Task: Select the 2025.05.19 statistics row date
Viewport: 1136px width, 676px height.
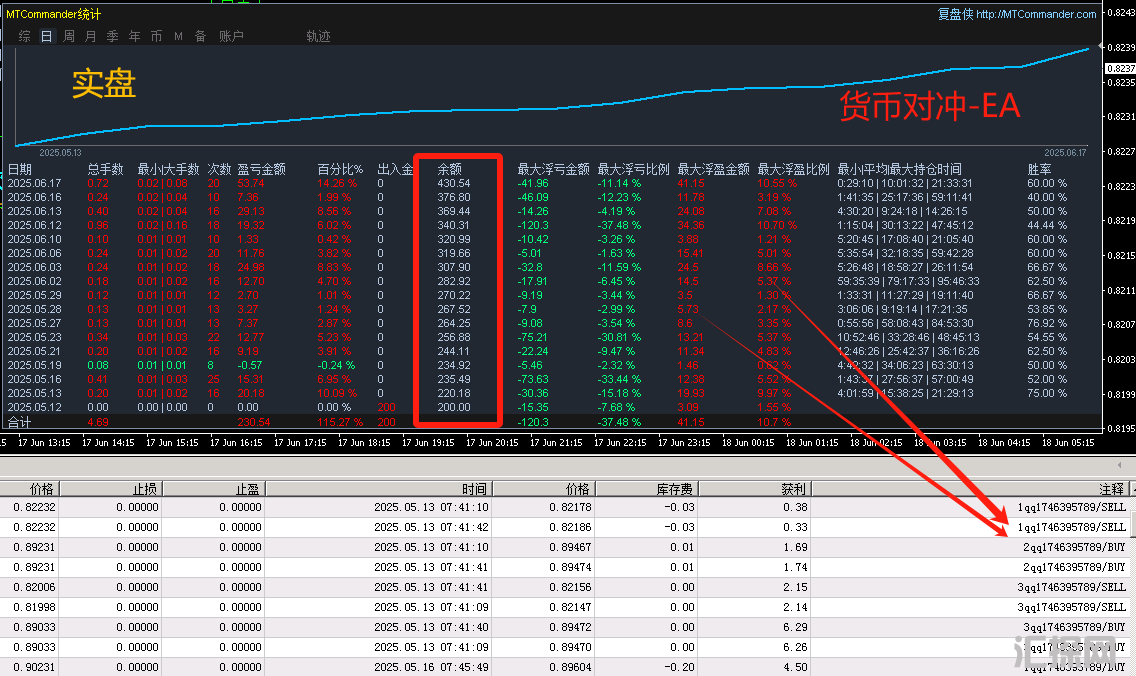Action: pos(34,365)
